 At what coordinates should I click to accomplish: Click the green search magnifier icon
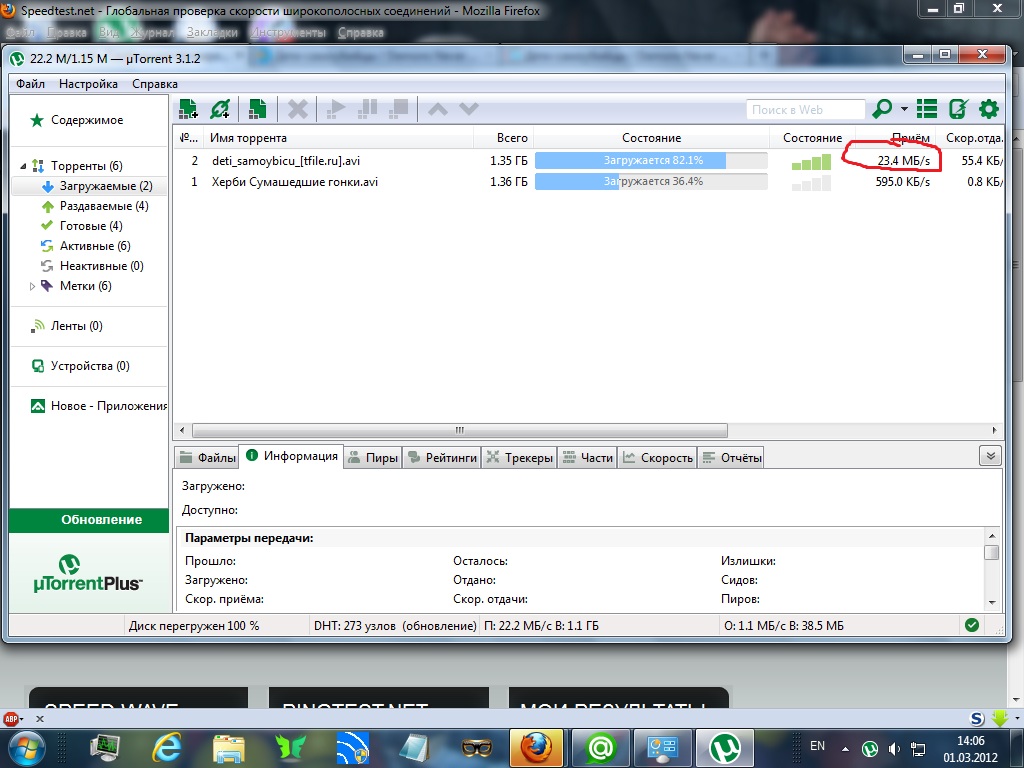coord(883,109)
